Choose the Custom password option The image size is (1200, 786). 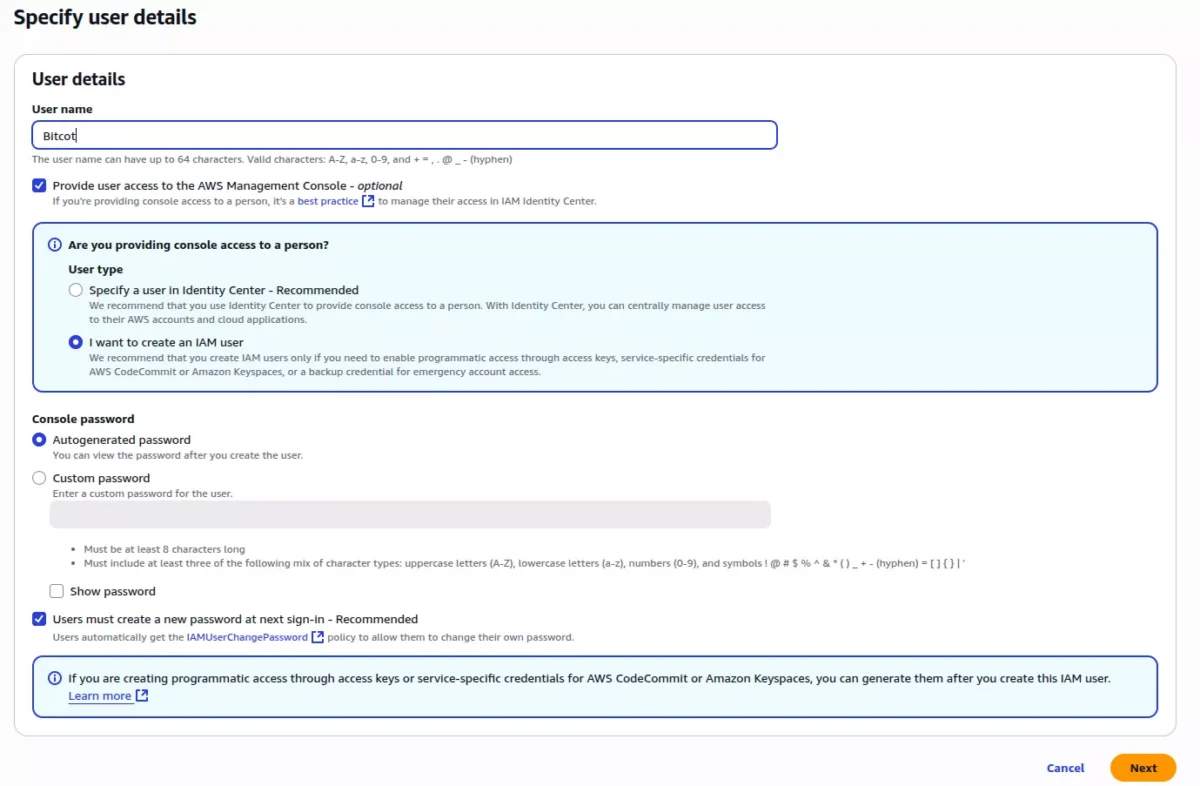[39, 478]
